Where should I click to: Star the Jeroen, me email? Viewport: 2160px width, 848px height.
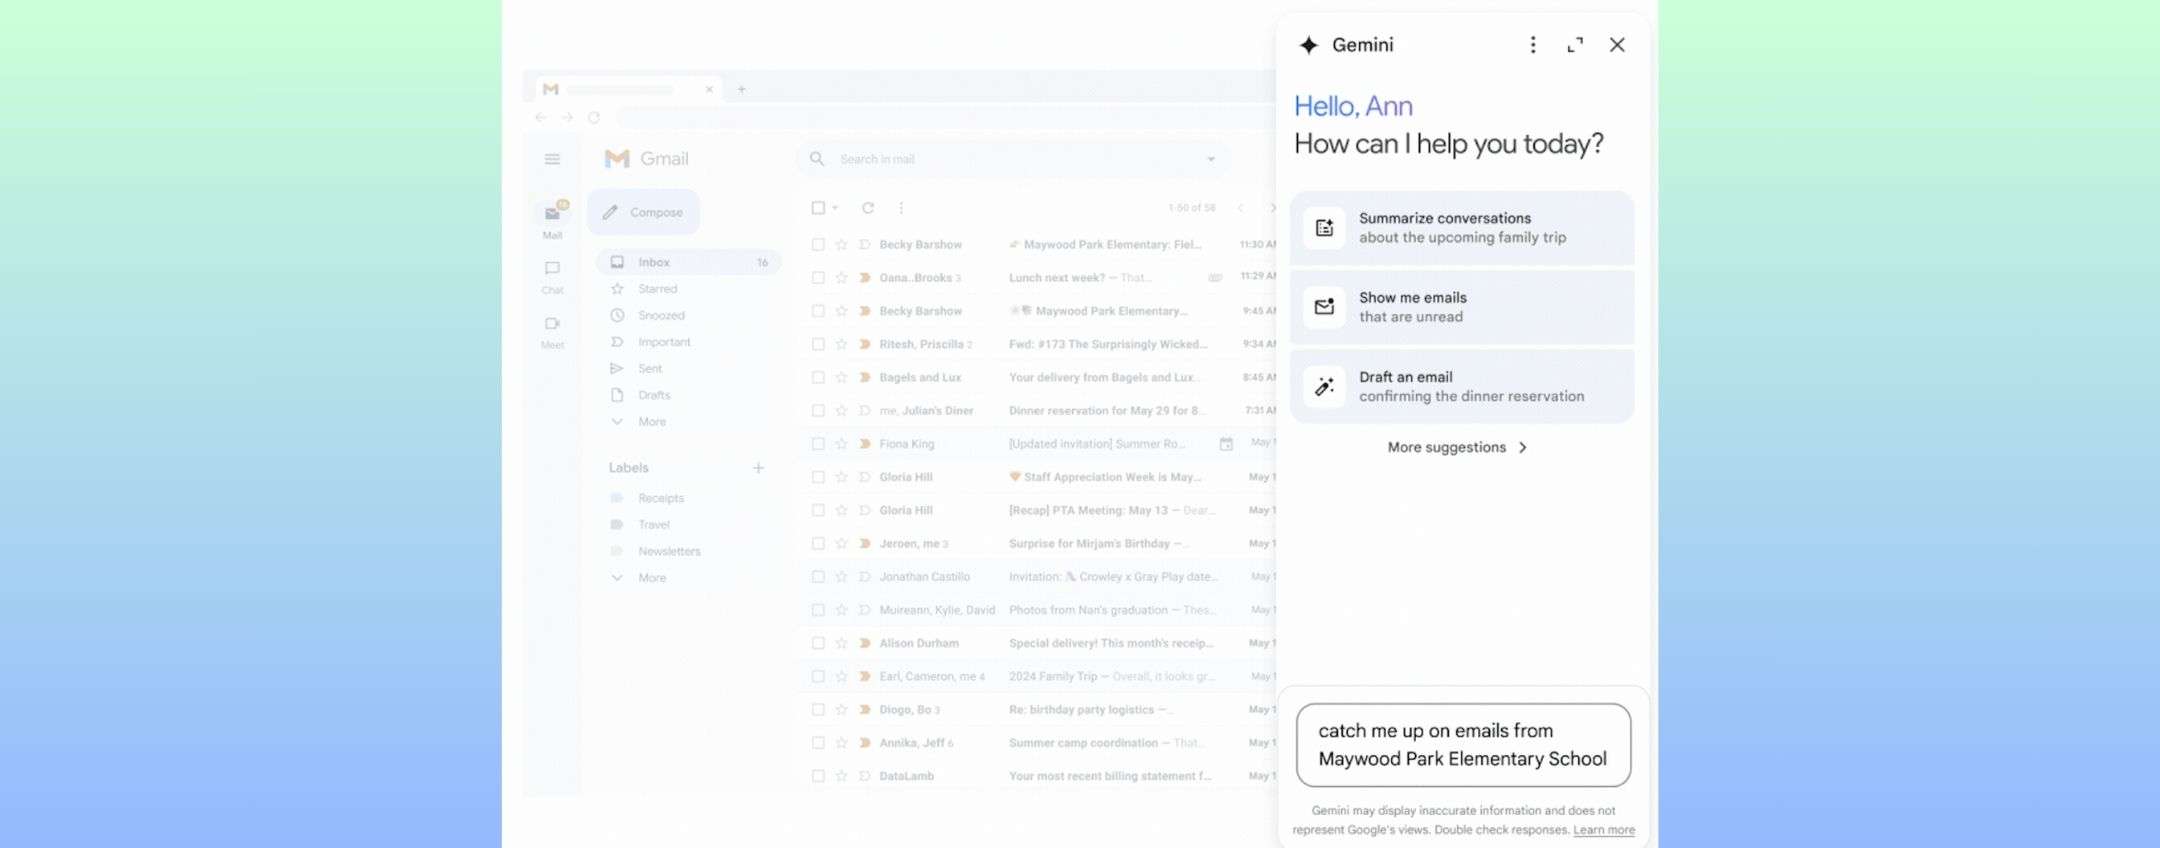point(841,544)
